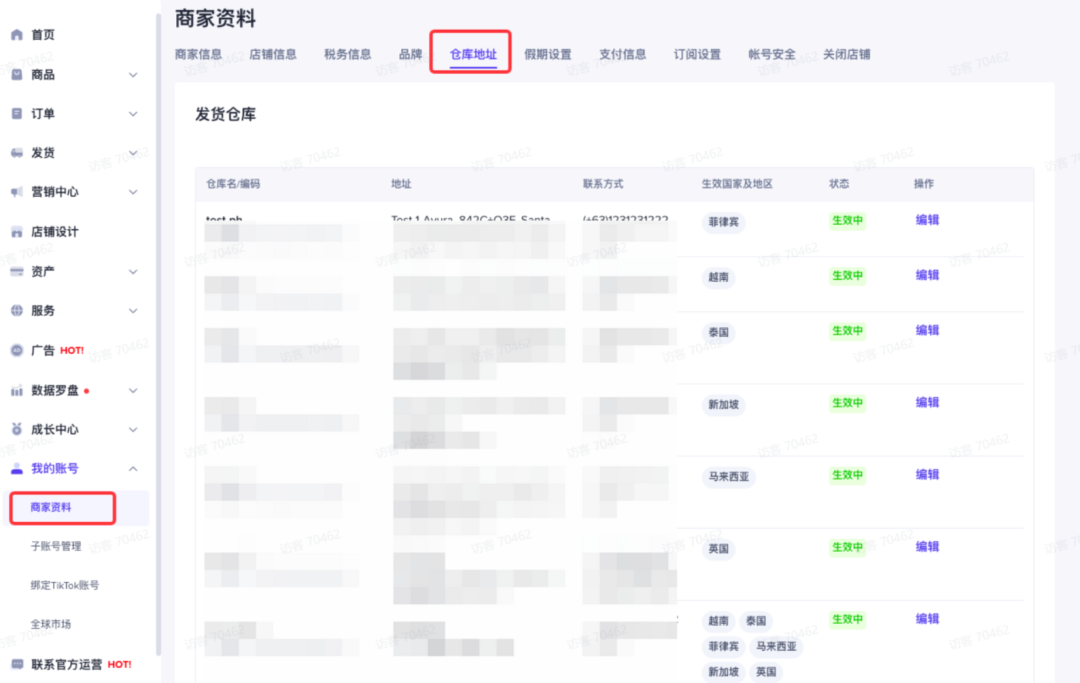Expand the 商品 sidebar section
The height and width of the screenshot is (683, 1080).
click(133, 73)
